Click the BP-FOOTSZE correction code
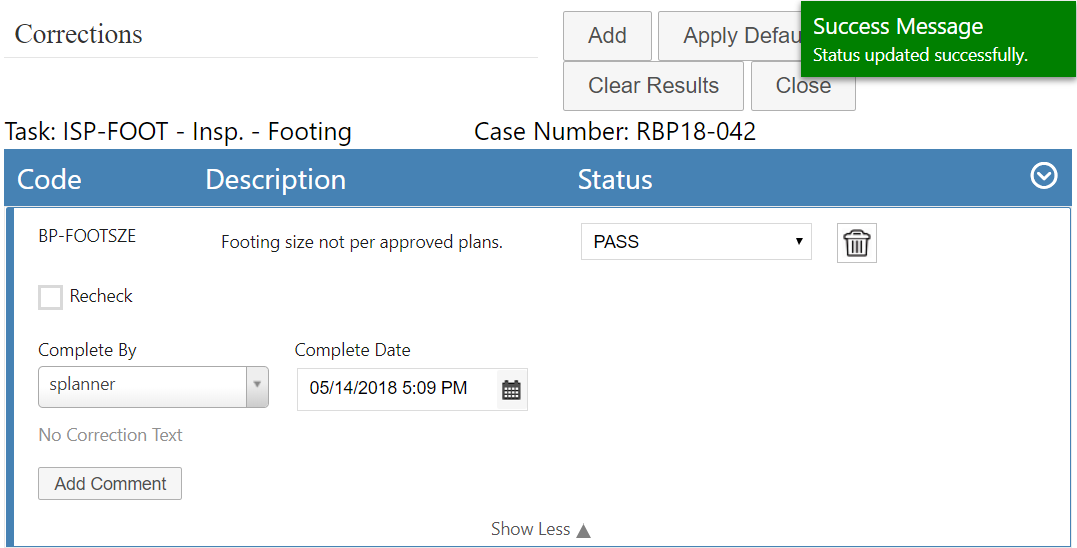The width and height of the screenshot is (1077, 548). coord(87,236)
